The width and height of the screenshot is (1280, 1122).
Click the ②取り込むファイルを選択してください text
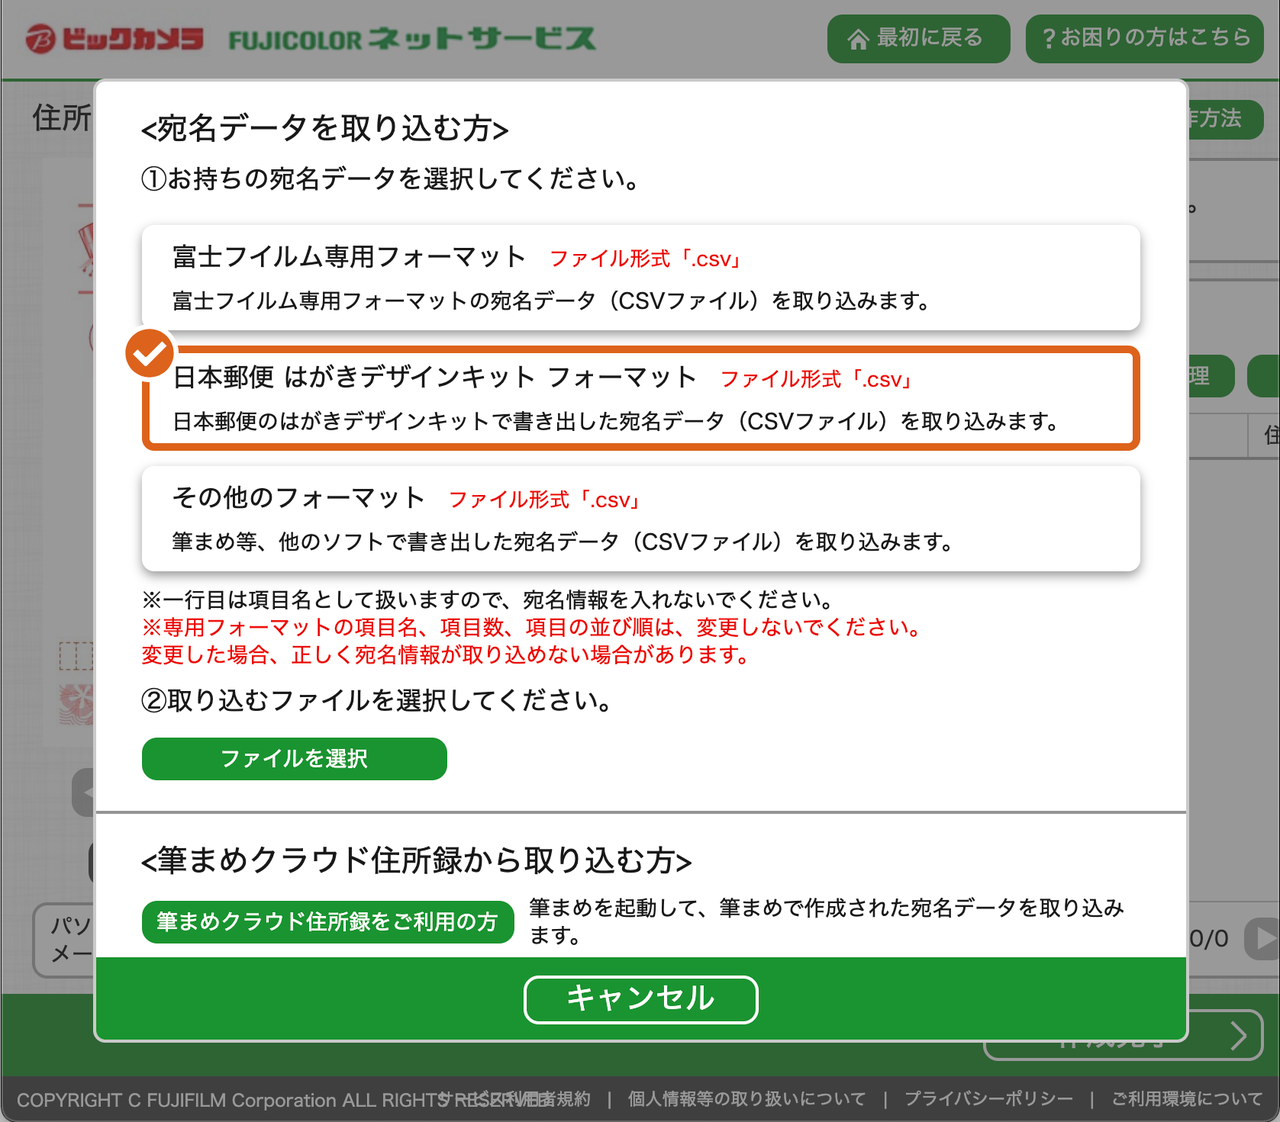(x=377, y=700)
